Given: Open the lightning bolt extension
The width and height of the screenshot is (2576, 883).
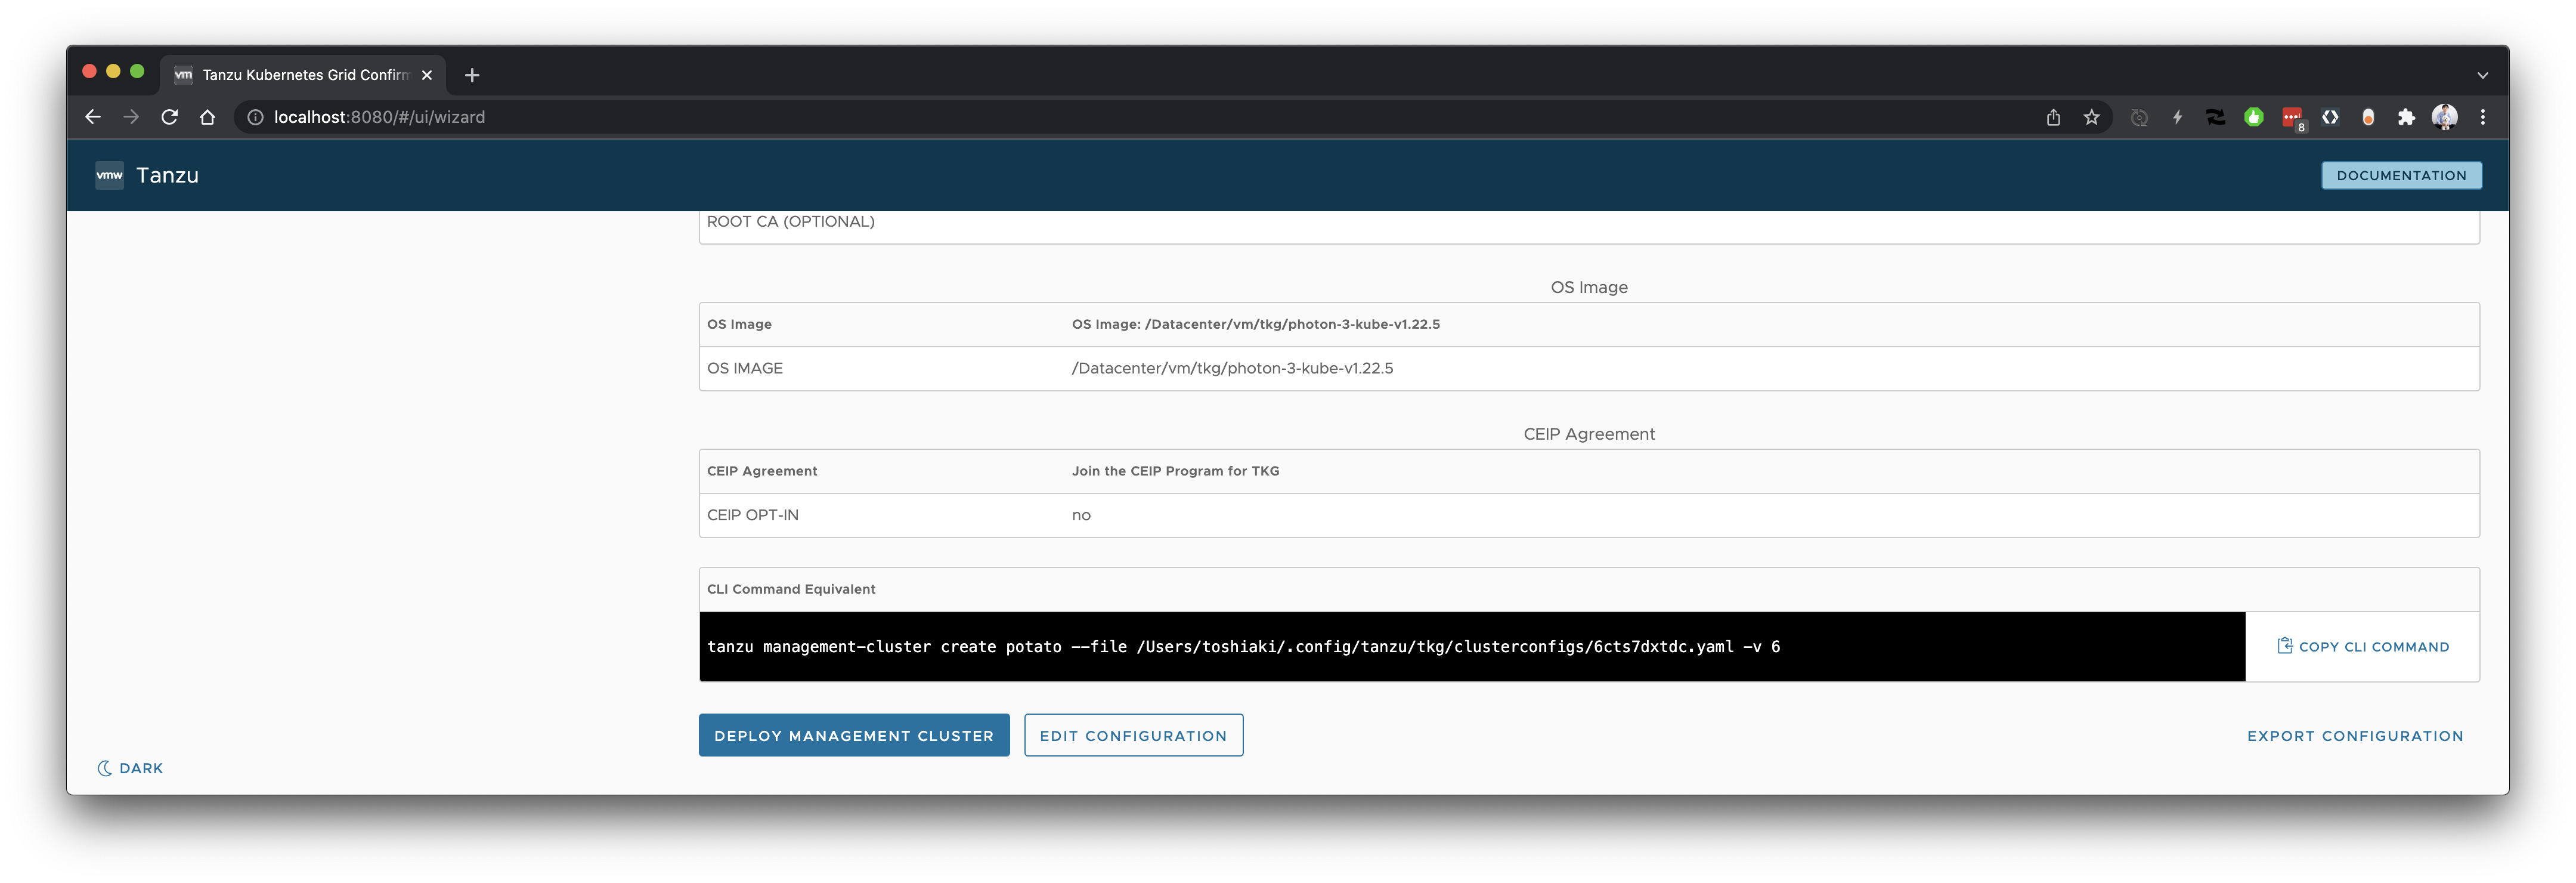Looking at the screenshot, I should [2177, 117].
